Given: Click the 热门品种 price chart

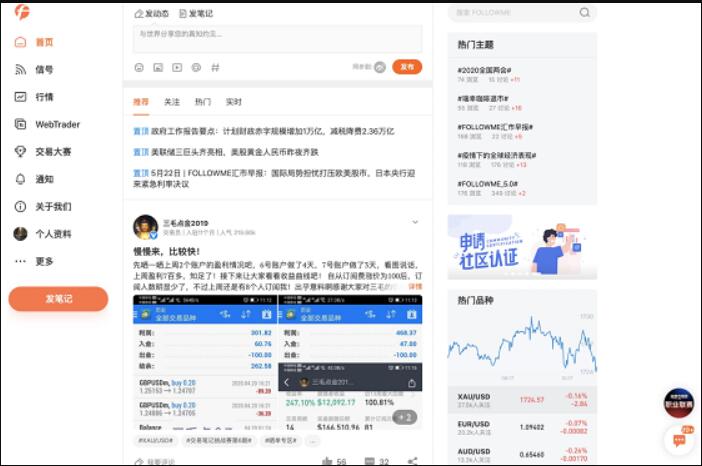Looking at the screenshot, I should point(522,345).
